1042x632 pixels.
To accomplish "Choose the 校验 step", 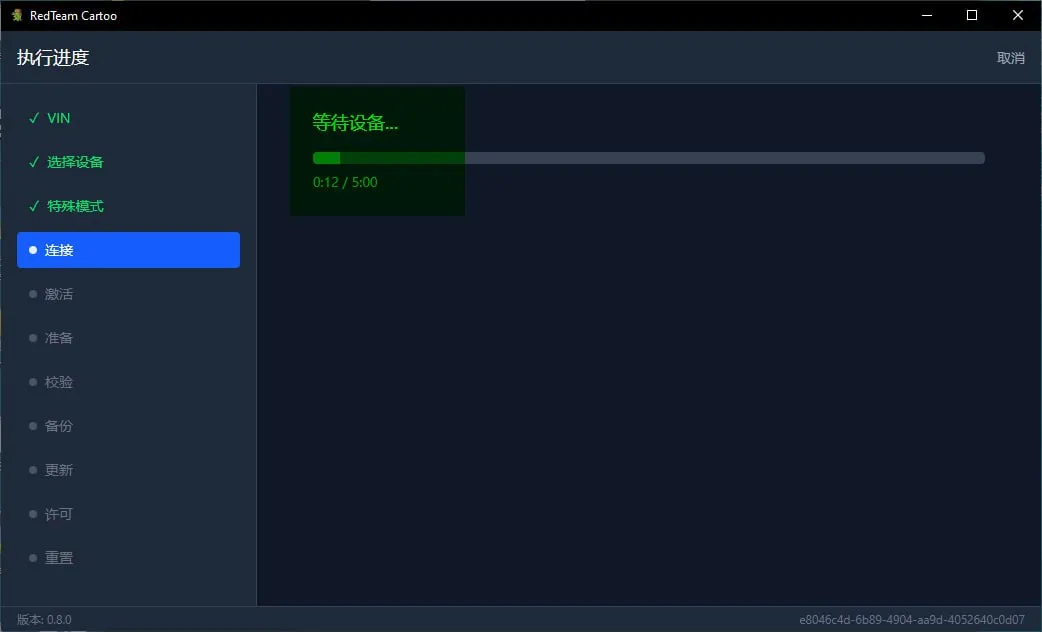I will [128, 382].
